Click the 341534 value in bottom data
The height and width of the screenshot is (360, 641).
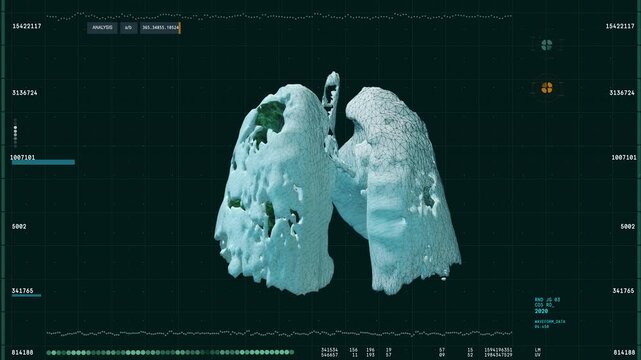tap(329, 350)
